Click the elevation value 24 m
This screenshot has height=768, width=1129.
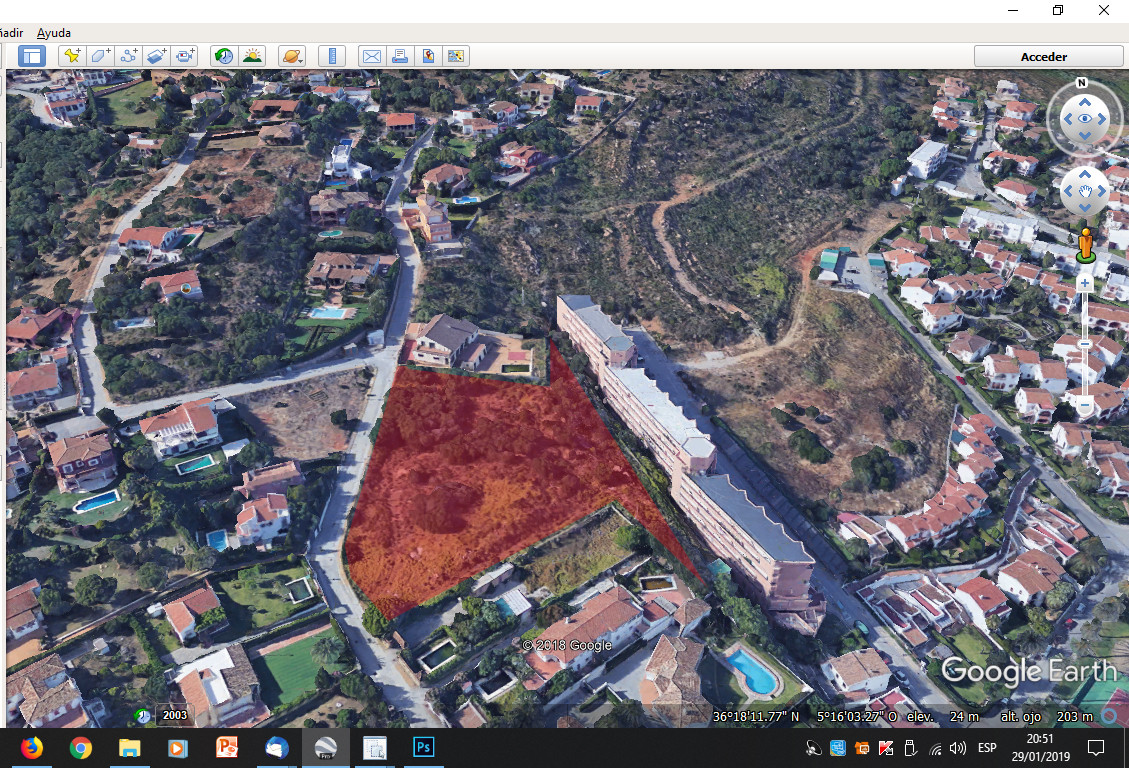tap(964, 716)
